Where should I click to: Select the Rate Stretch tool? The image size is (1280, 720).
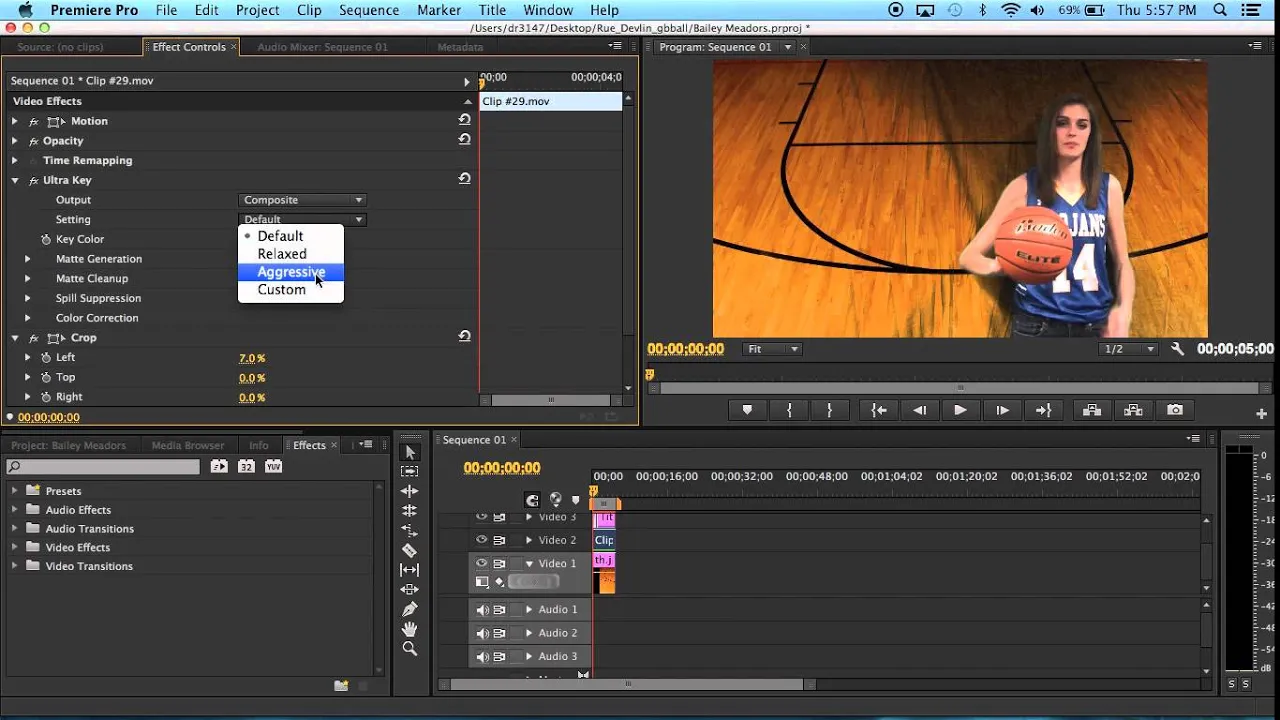tap(410, 531)
